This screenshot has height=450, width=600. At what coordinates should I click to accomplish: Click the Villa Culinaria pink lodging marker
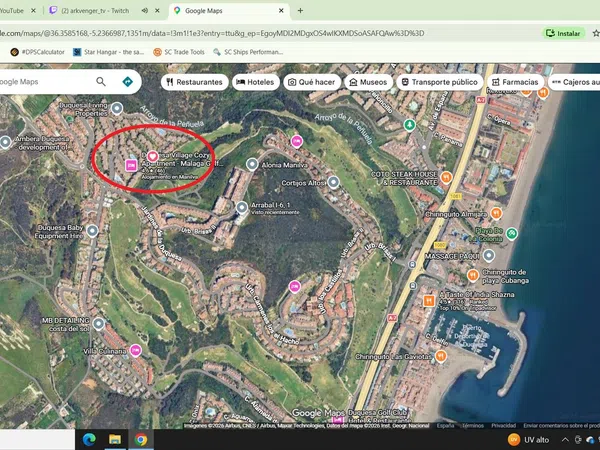pyautogui.click(x=135, y=351)
